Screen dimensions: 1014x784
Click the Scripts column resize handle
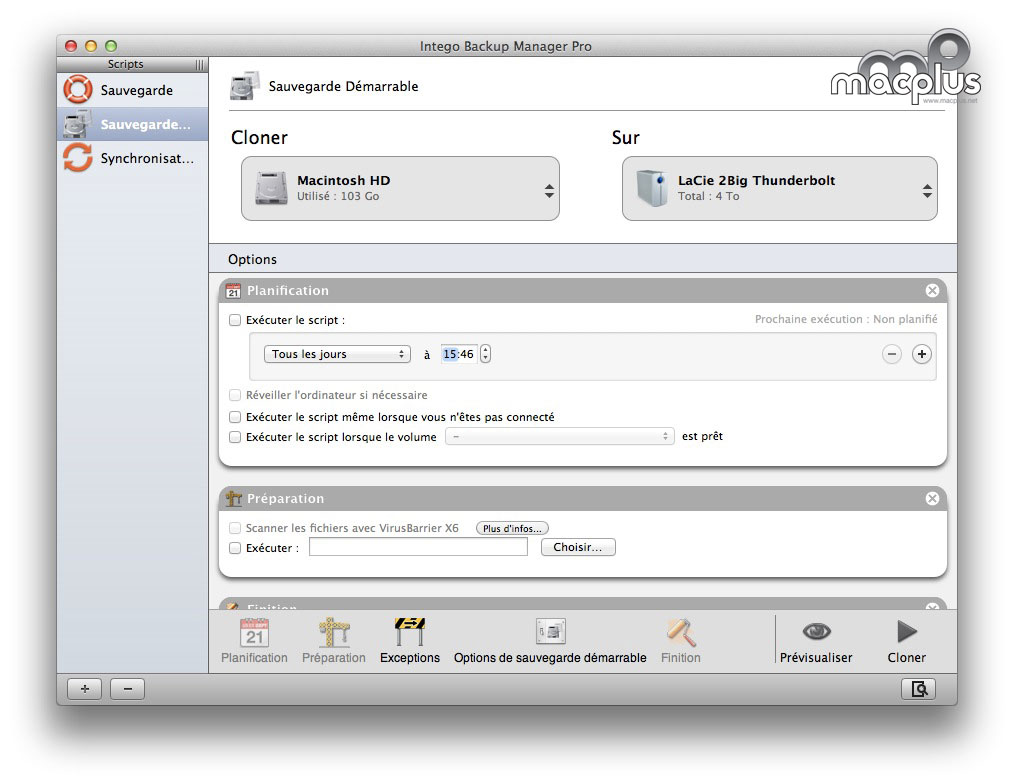(x=199, y=65)
